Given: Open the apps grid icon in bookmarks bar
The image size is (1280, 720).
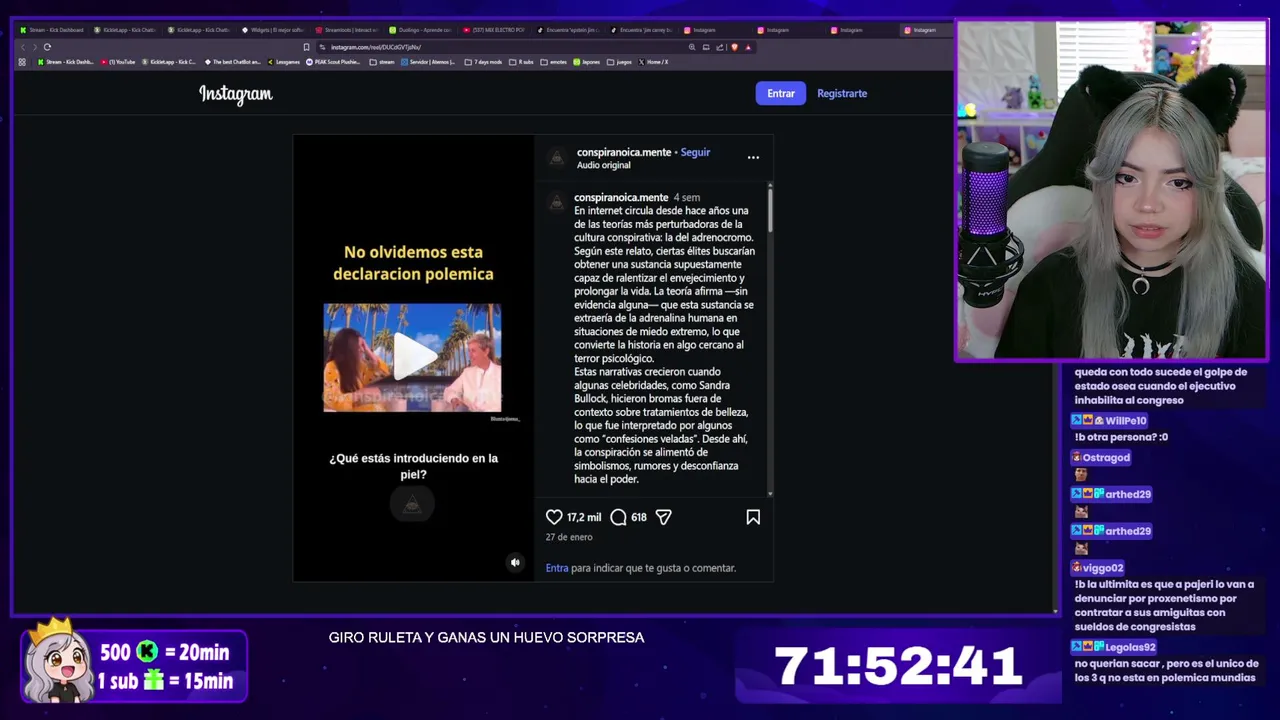Looking at the screenshot, I should point(22,62).
